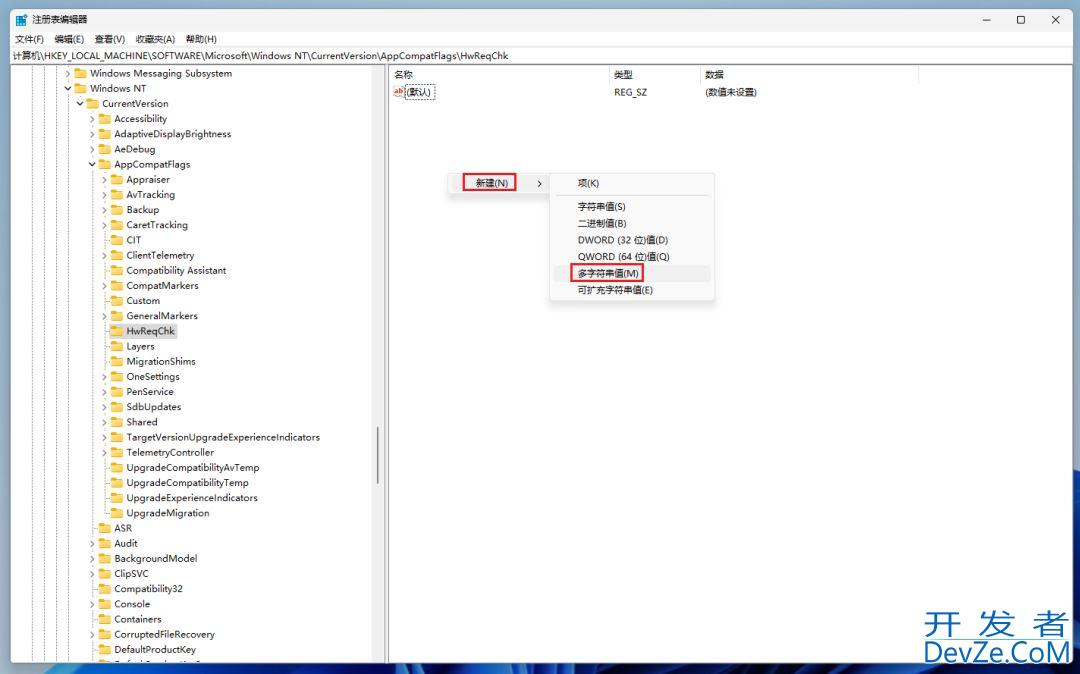Expand the Appraiser key
Screen dimensions: 1080x674
click(104, 180)
